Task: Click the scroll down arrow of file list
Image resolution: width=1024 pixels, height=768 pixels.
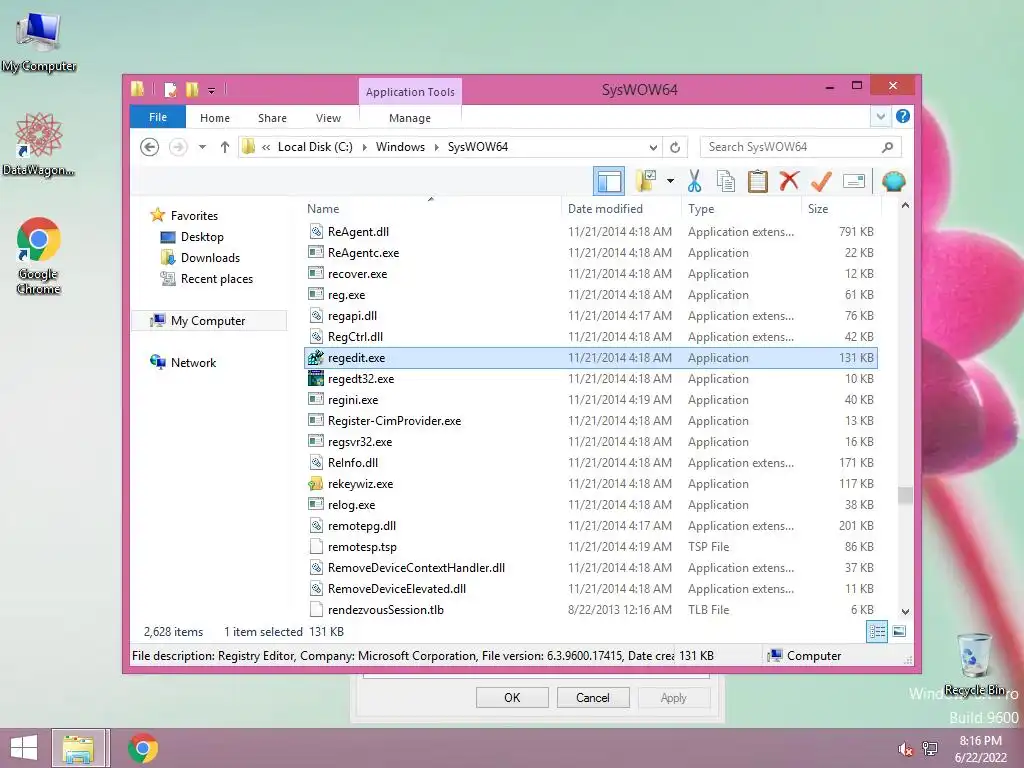Action: [905, 611]
